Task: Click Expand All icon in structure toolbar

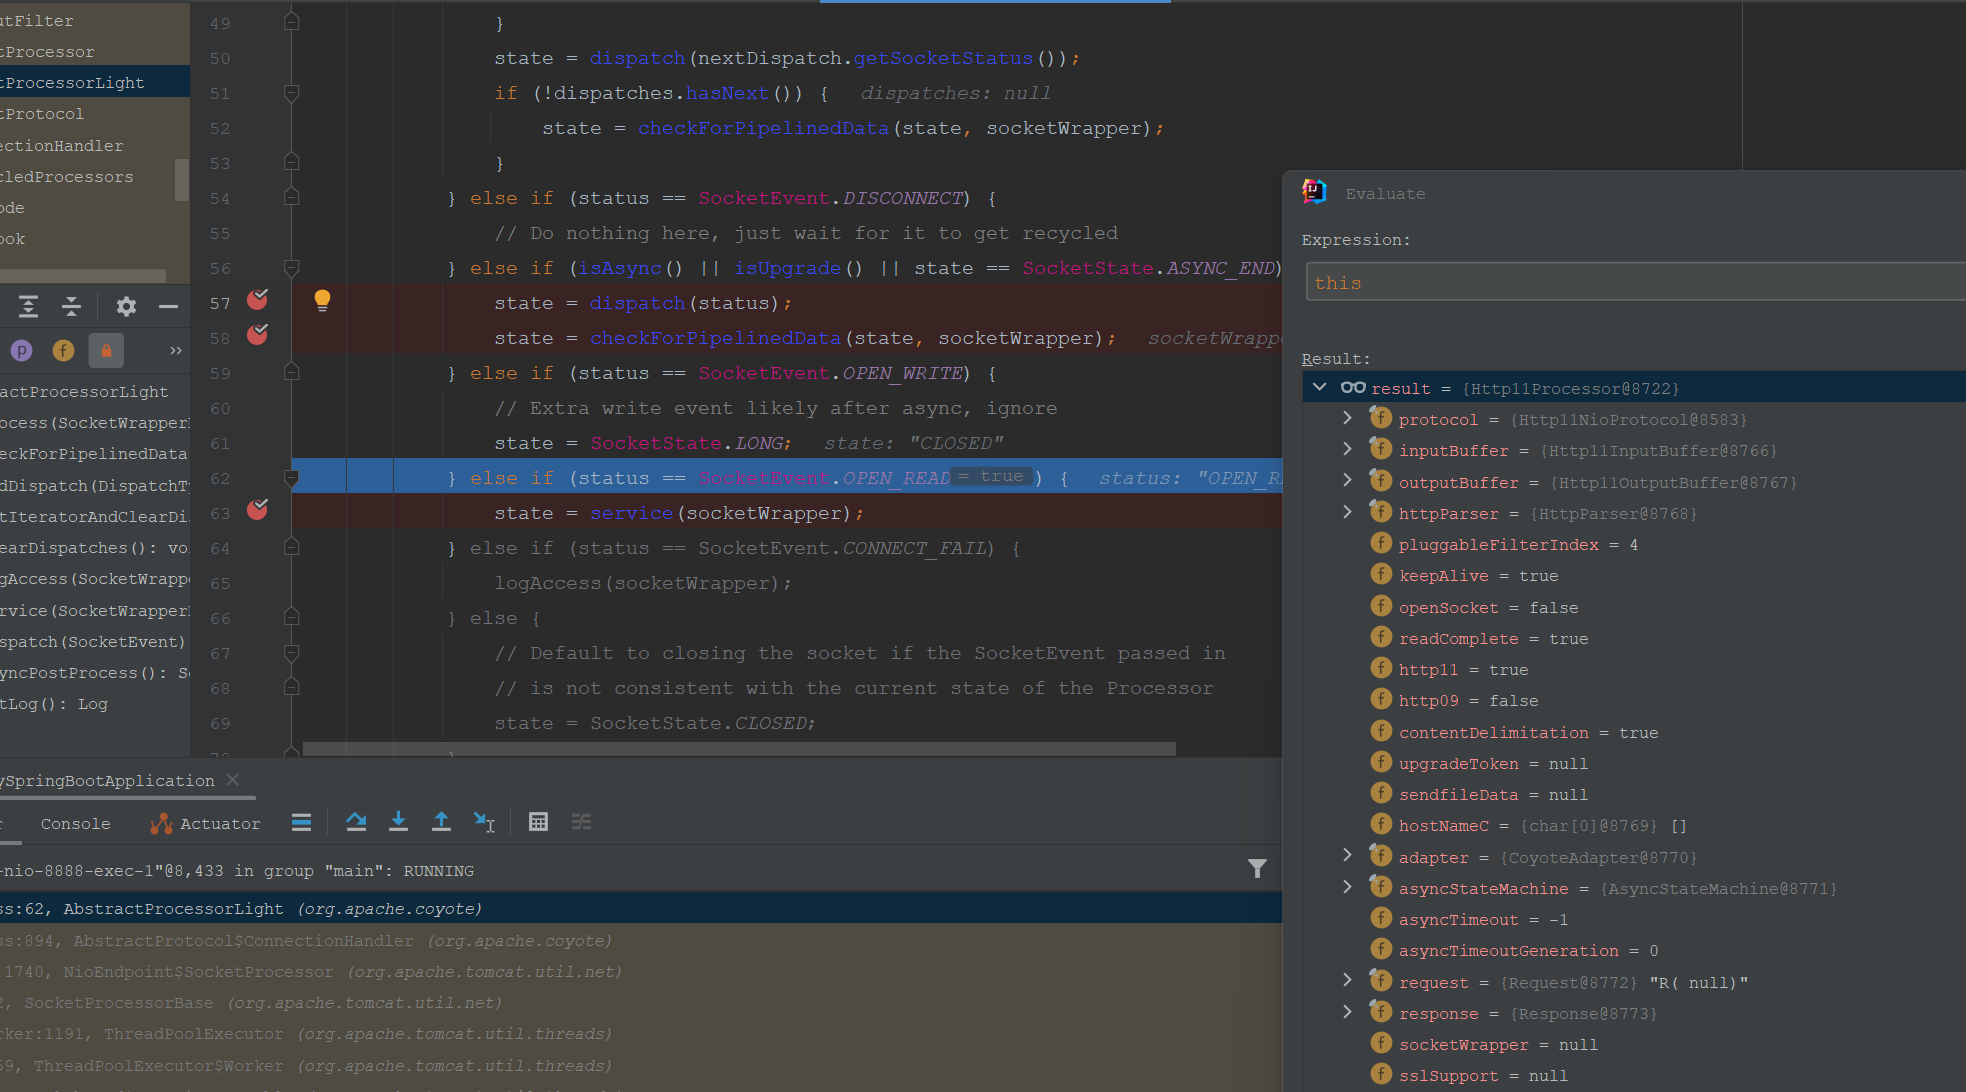Action: [29, 307]
